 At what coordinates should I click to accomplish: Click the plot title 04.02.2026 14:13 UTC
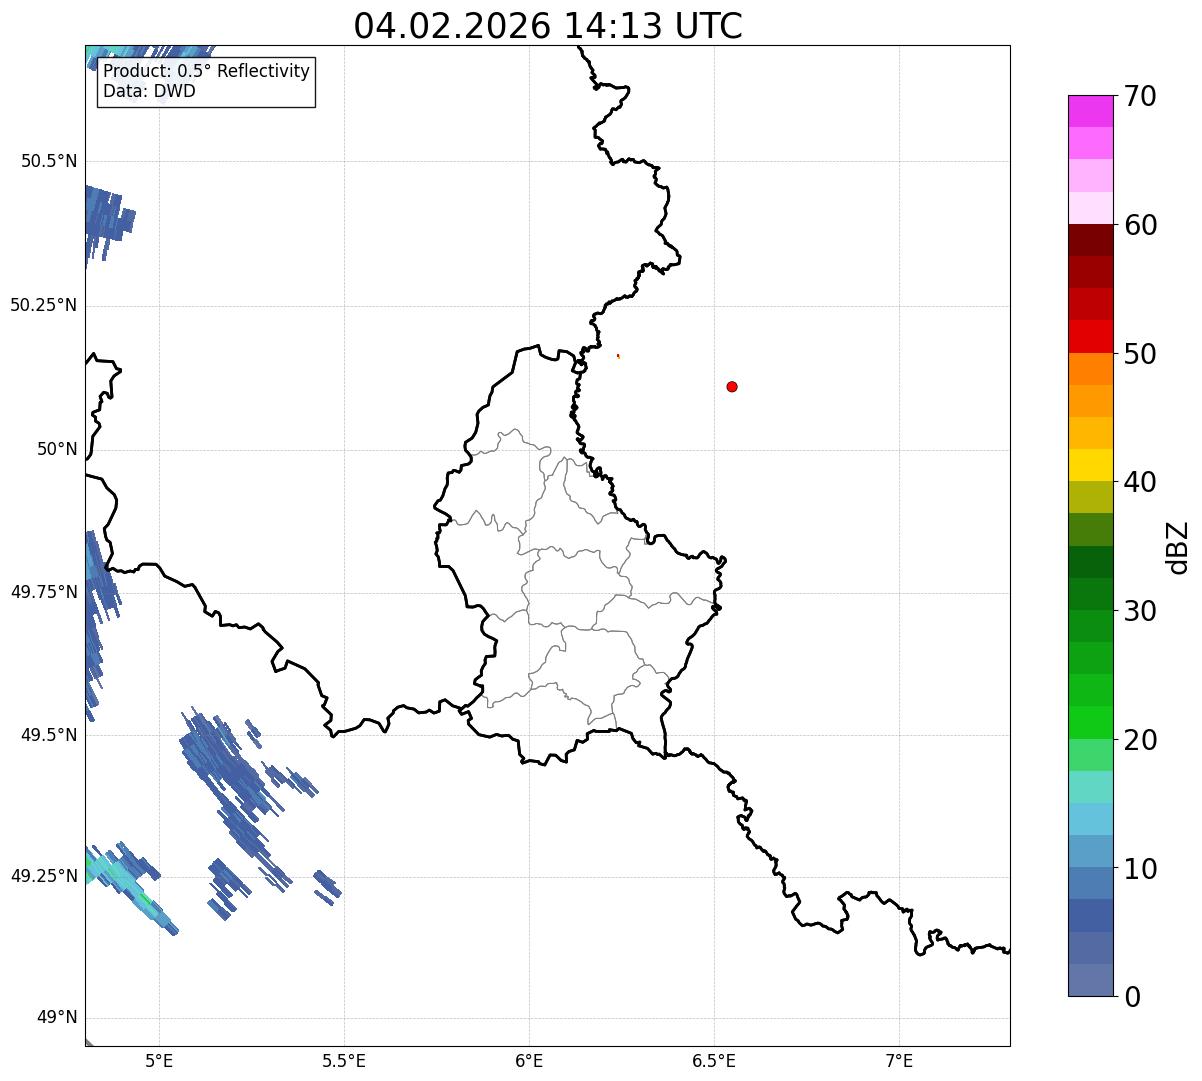point(548,26)
